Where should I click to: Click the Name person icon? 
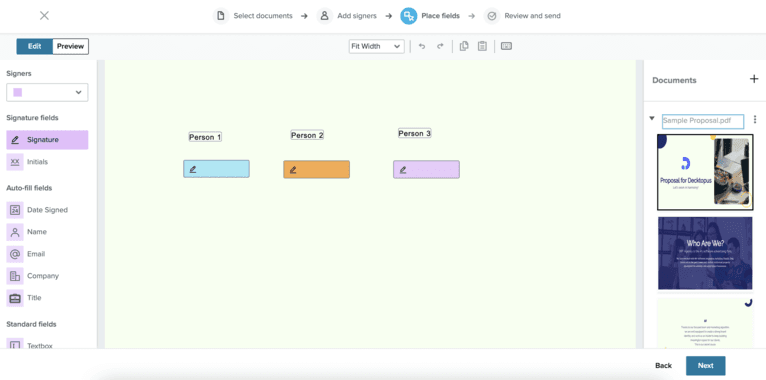[x=15, y=232]
